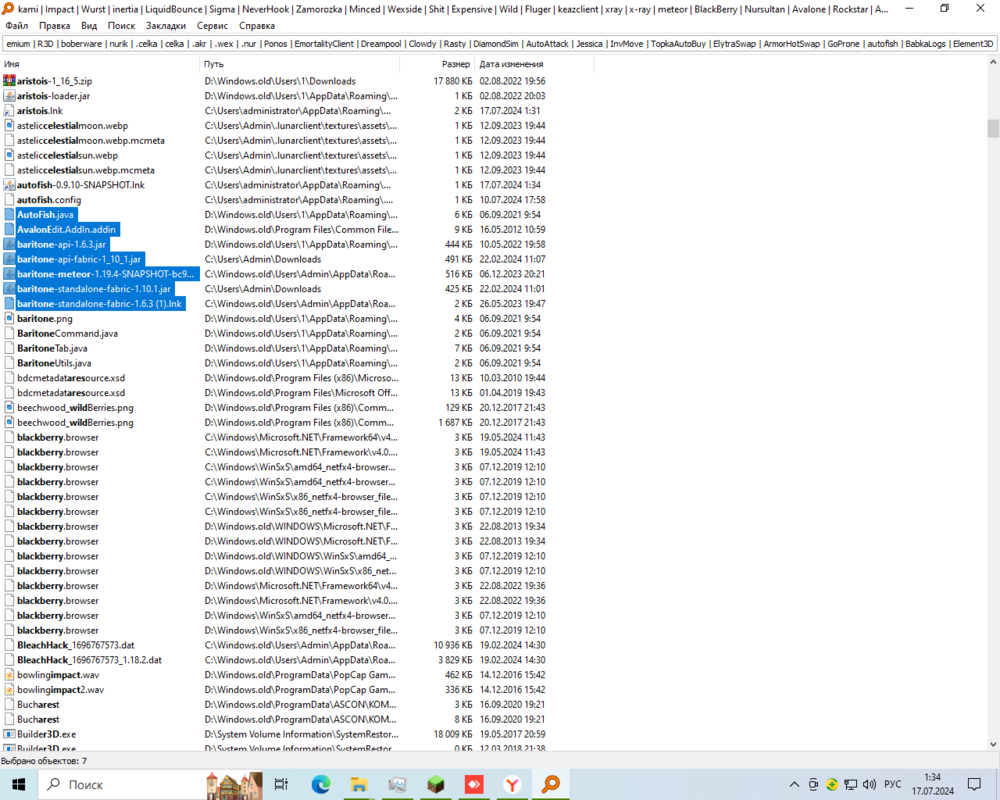The image size is (1000, 800).
Task: Click the asteliccelestialmoon.webp file icon
Action: pos(9,126)
